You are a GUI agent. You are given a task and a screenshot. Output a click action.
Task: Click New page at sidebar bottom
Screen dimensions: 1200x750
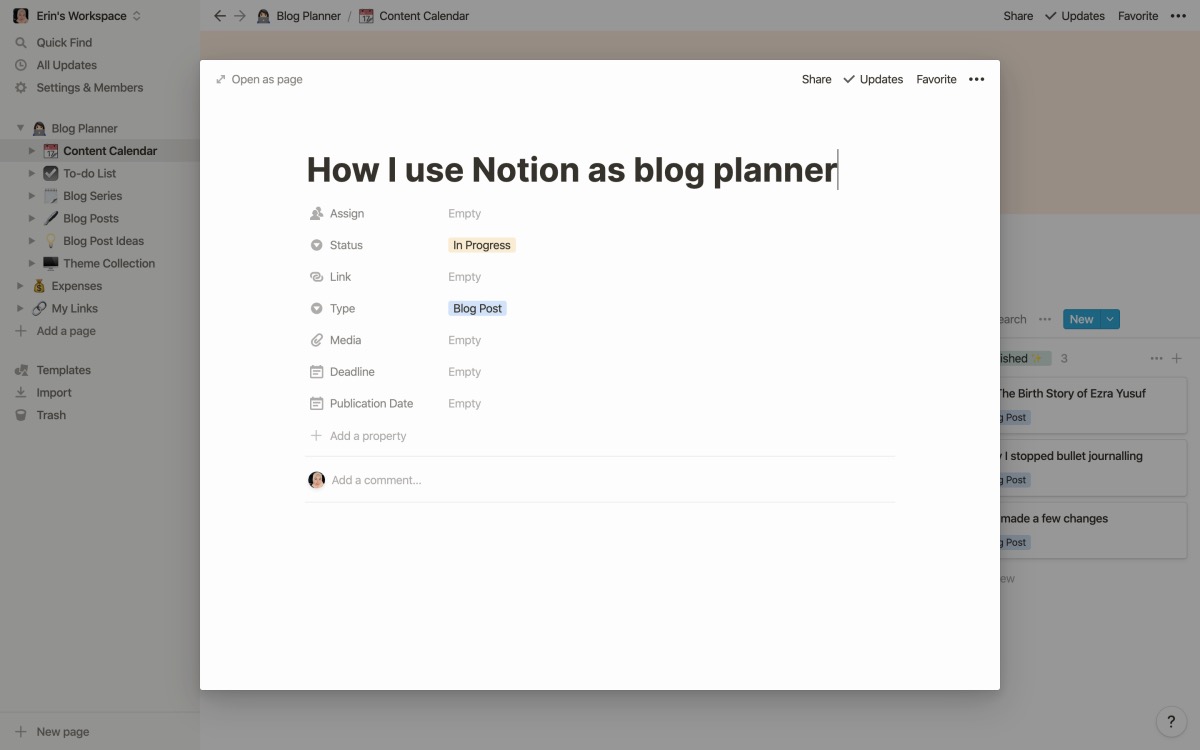(53, 732)
